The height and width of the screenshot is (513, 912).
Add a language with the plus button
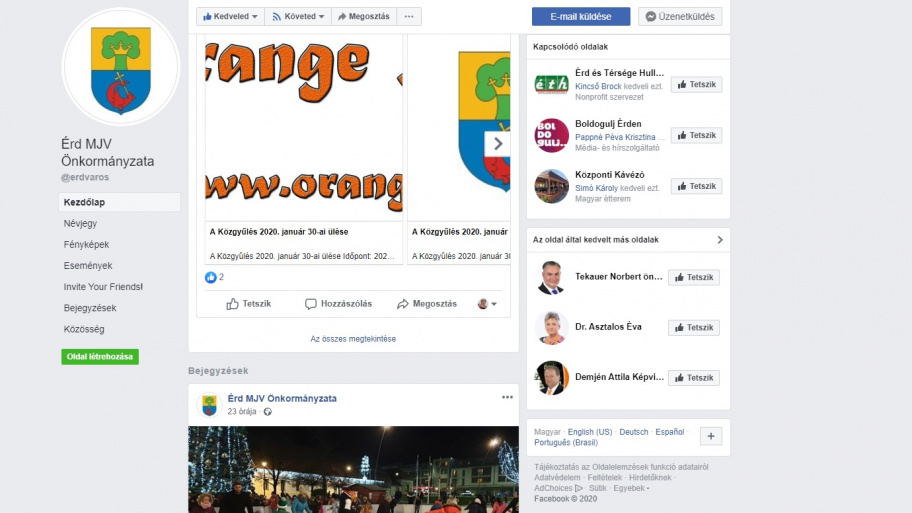click(x=711, y=436)
